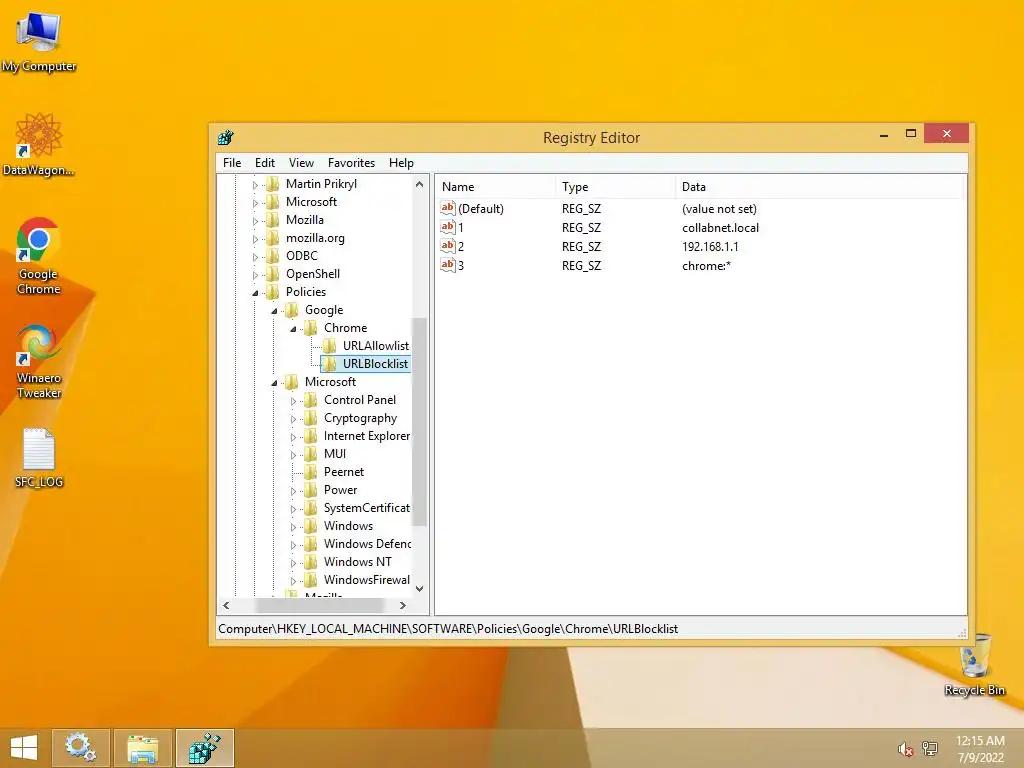Open the My Computer desktop icon
This screenshot has height=768, width=1024.
39,40
